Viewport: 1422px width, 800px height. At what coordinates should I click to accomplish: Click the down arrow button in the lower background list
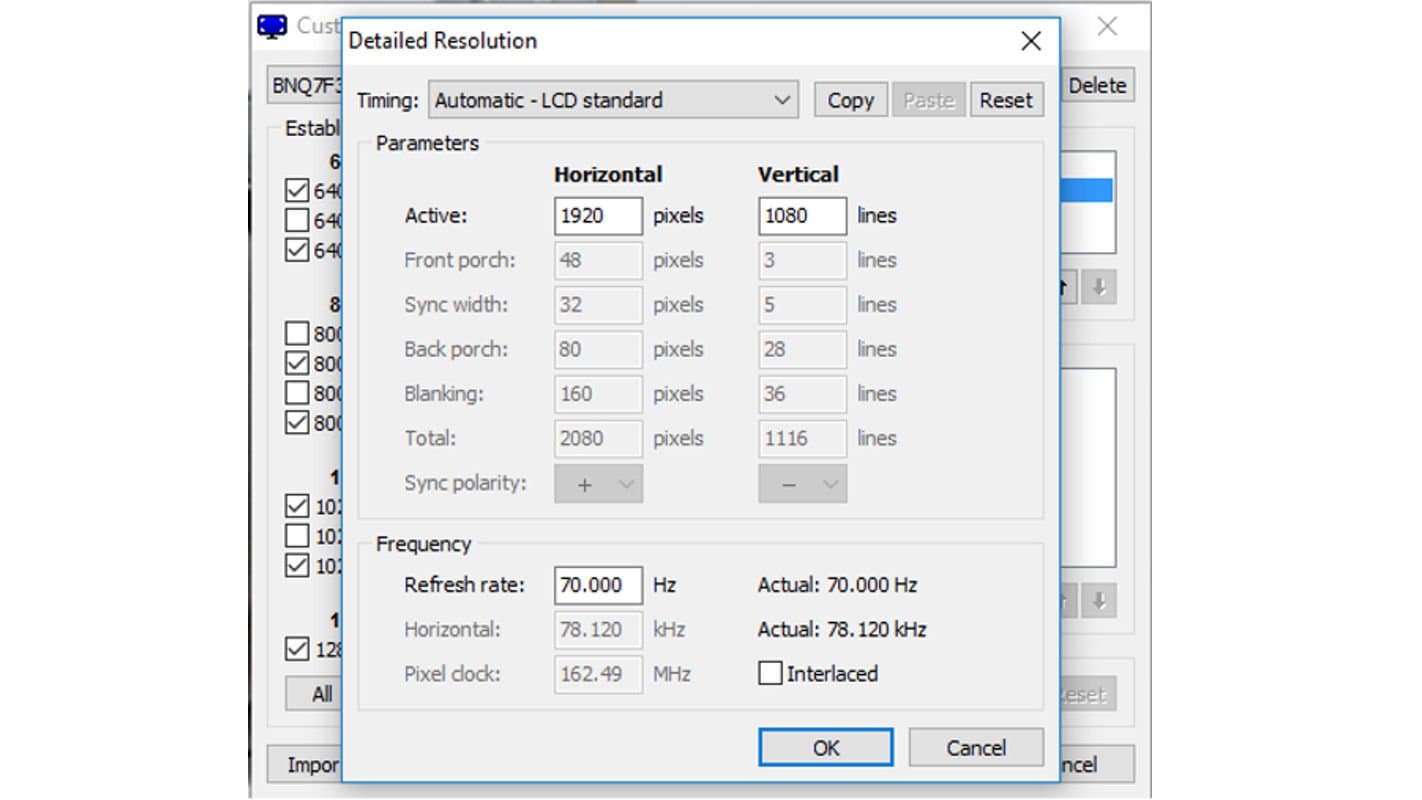[1098, 601]
